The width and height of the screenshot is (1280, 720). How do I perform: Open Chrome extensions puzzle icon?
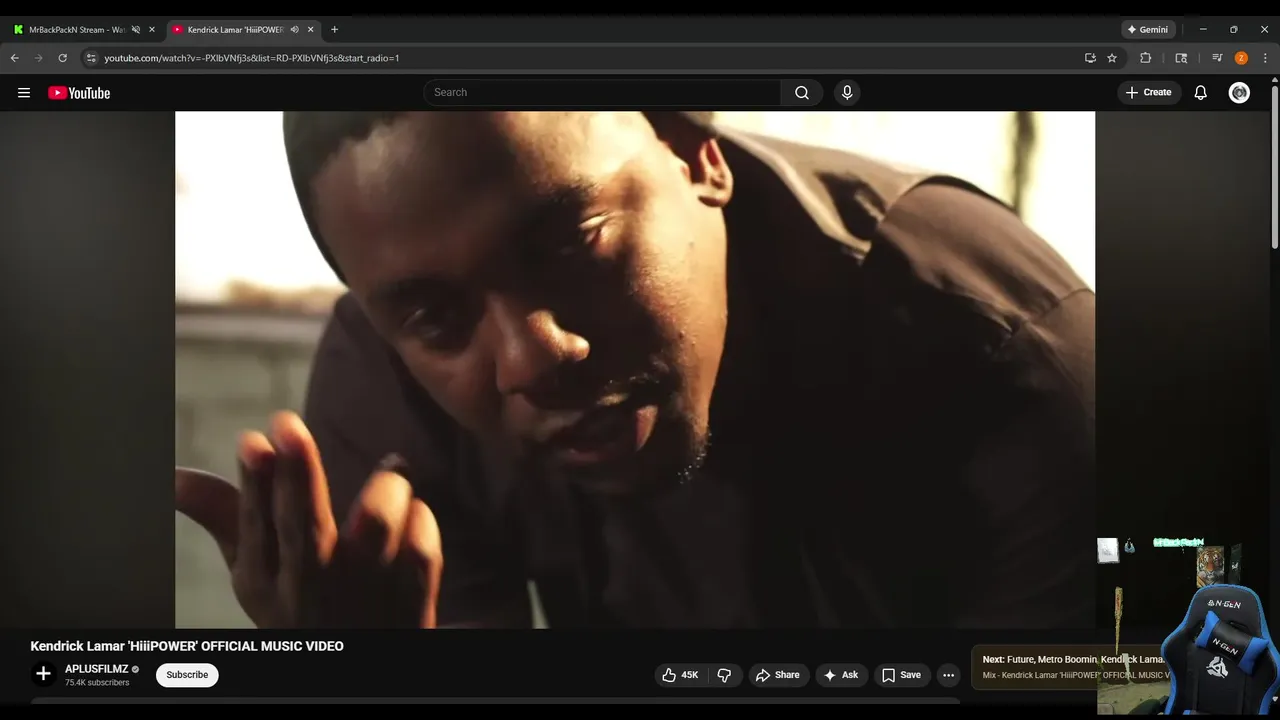click(1146, 58)
